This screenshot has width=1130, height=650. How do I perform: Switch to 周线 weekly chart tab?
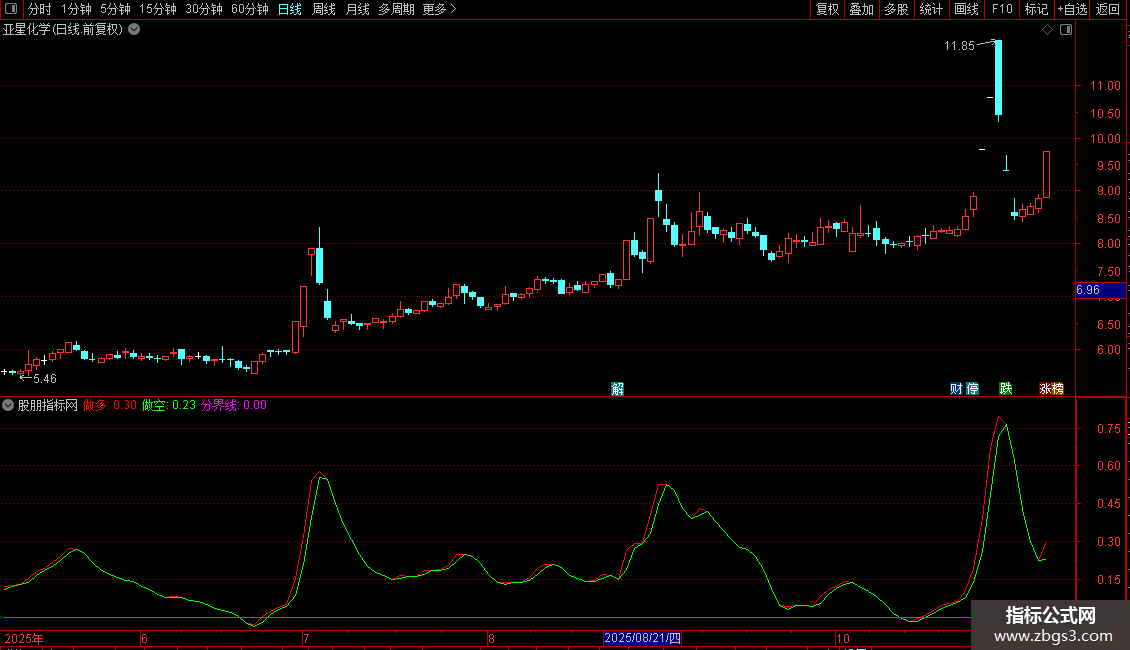point(324,10)
